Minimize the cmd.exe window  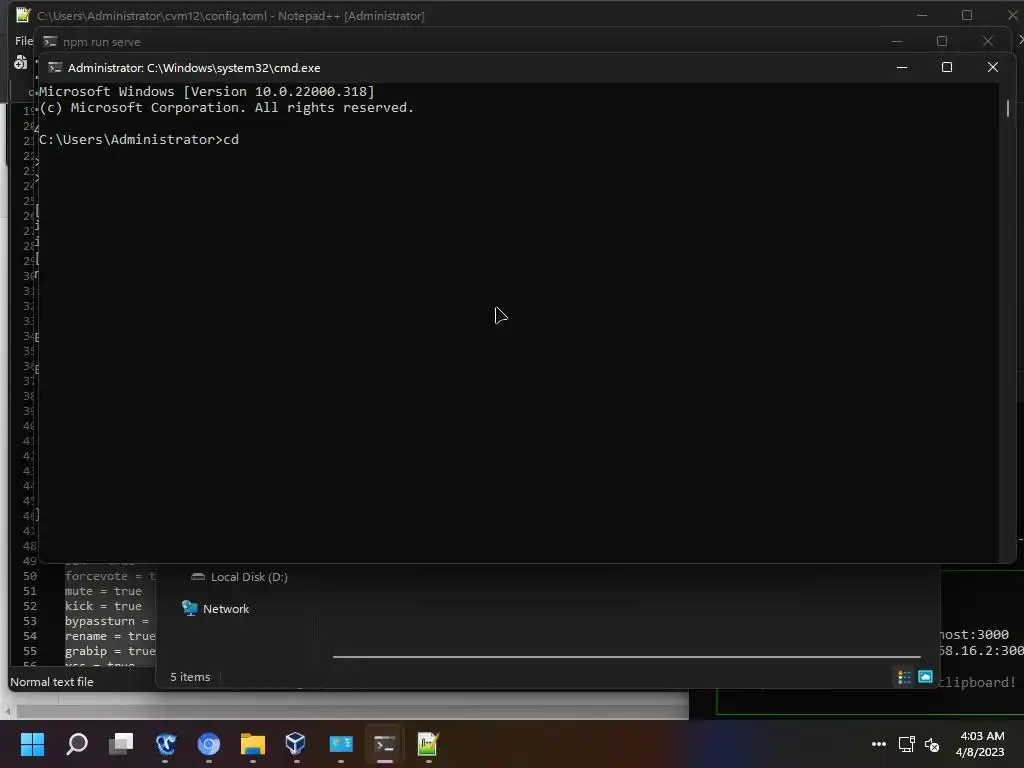click(902, 67)
